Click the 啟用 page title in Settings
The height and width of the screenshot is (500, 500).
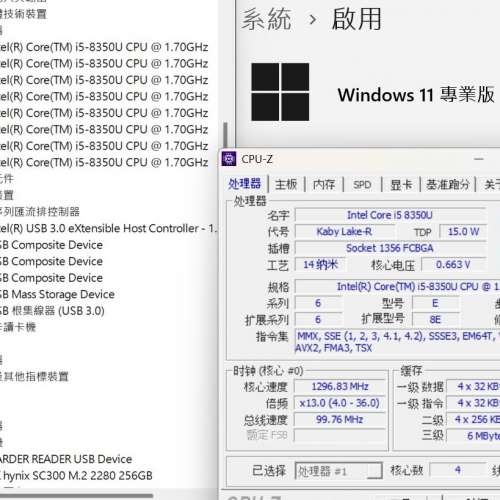click(x=356, y=19)
